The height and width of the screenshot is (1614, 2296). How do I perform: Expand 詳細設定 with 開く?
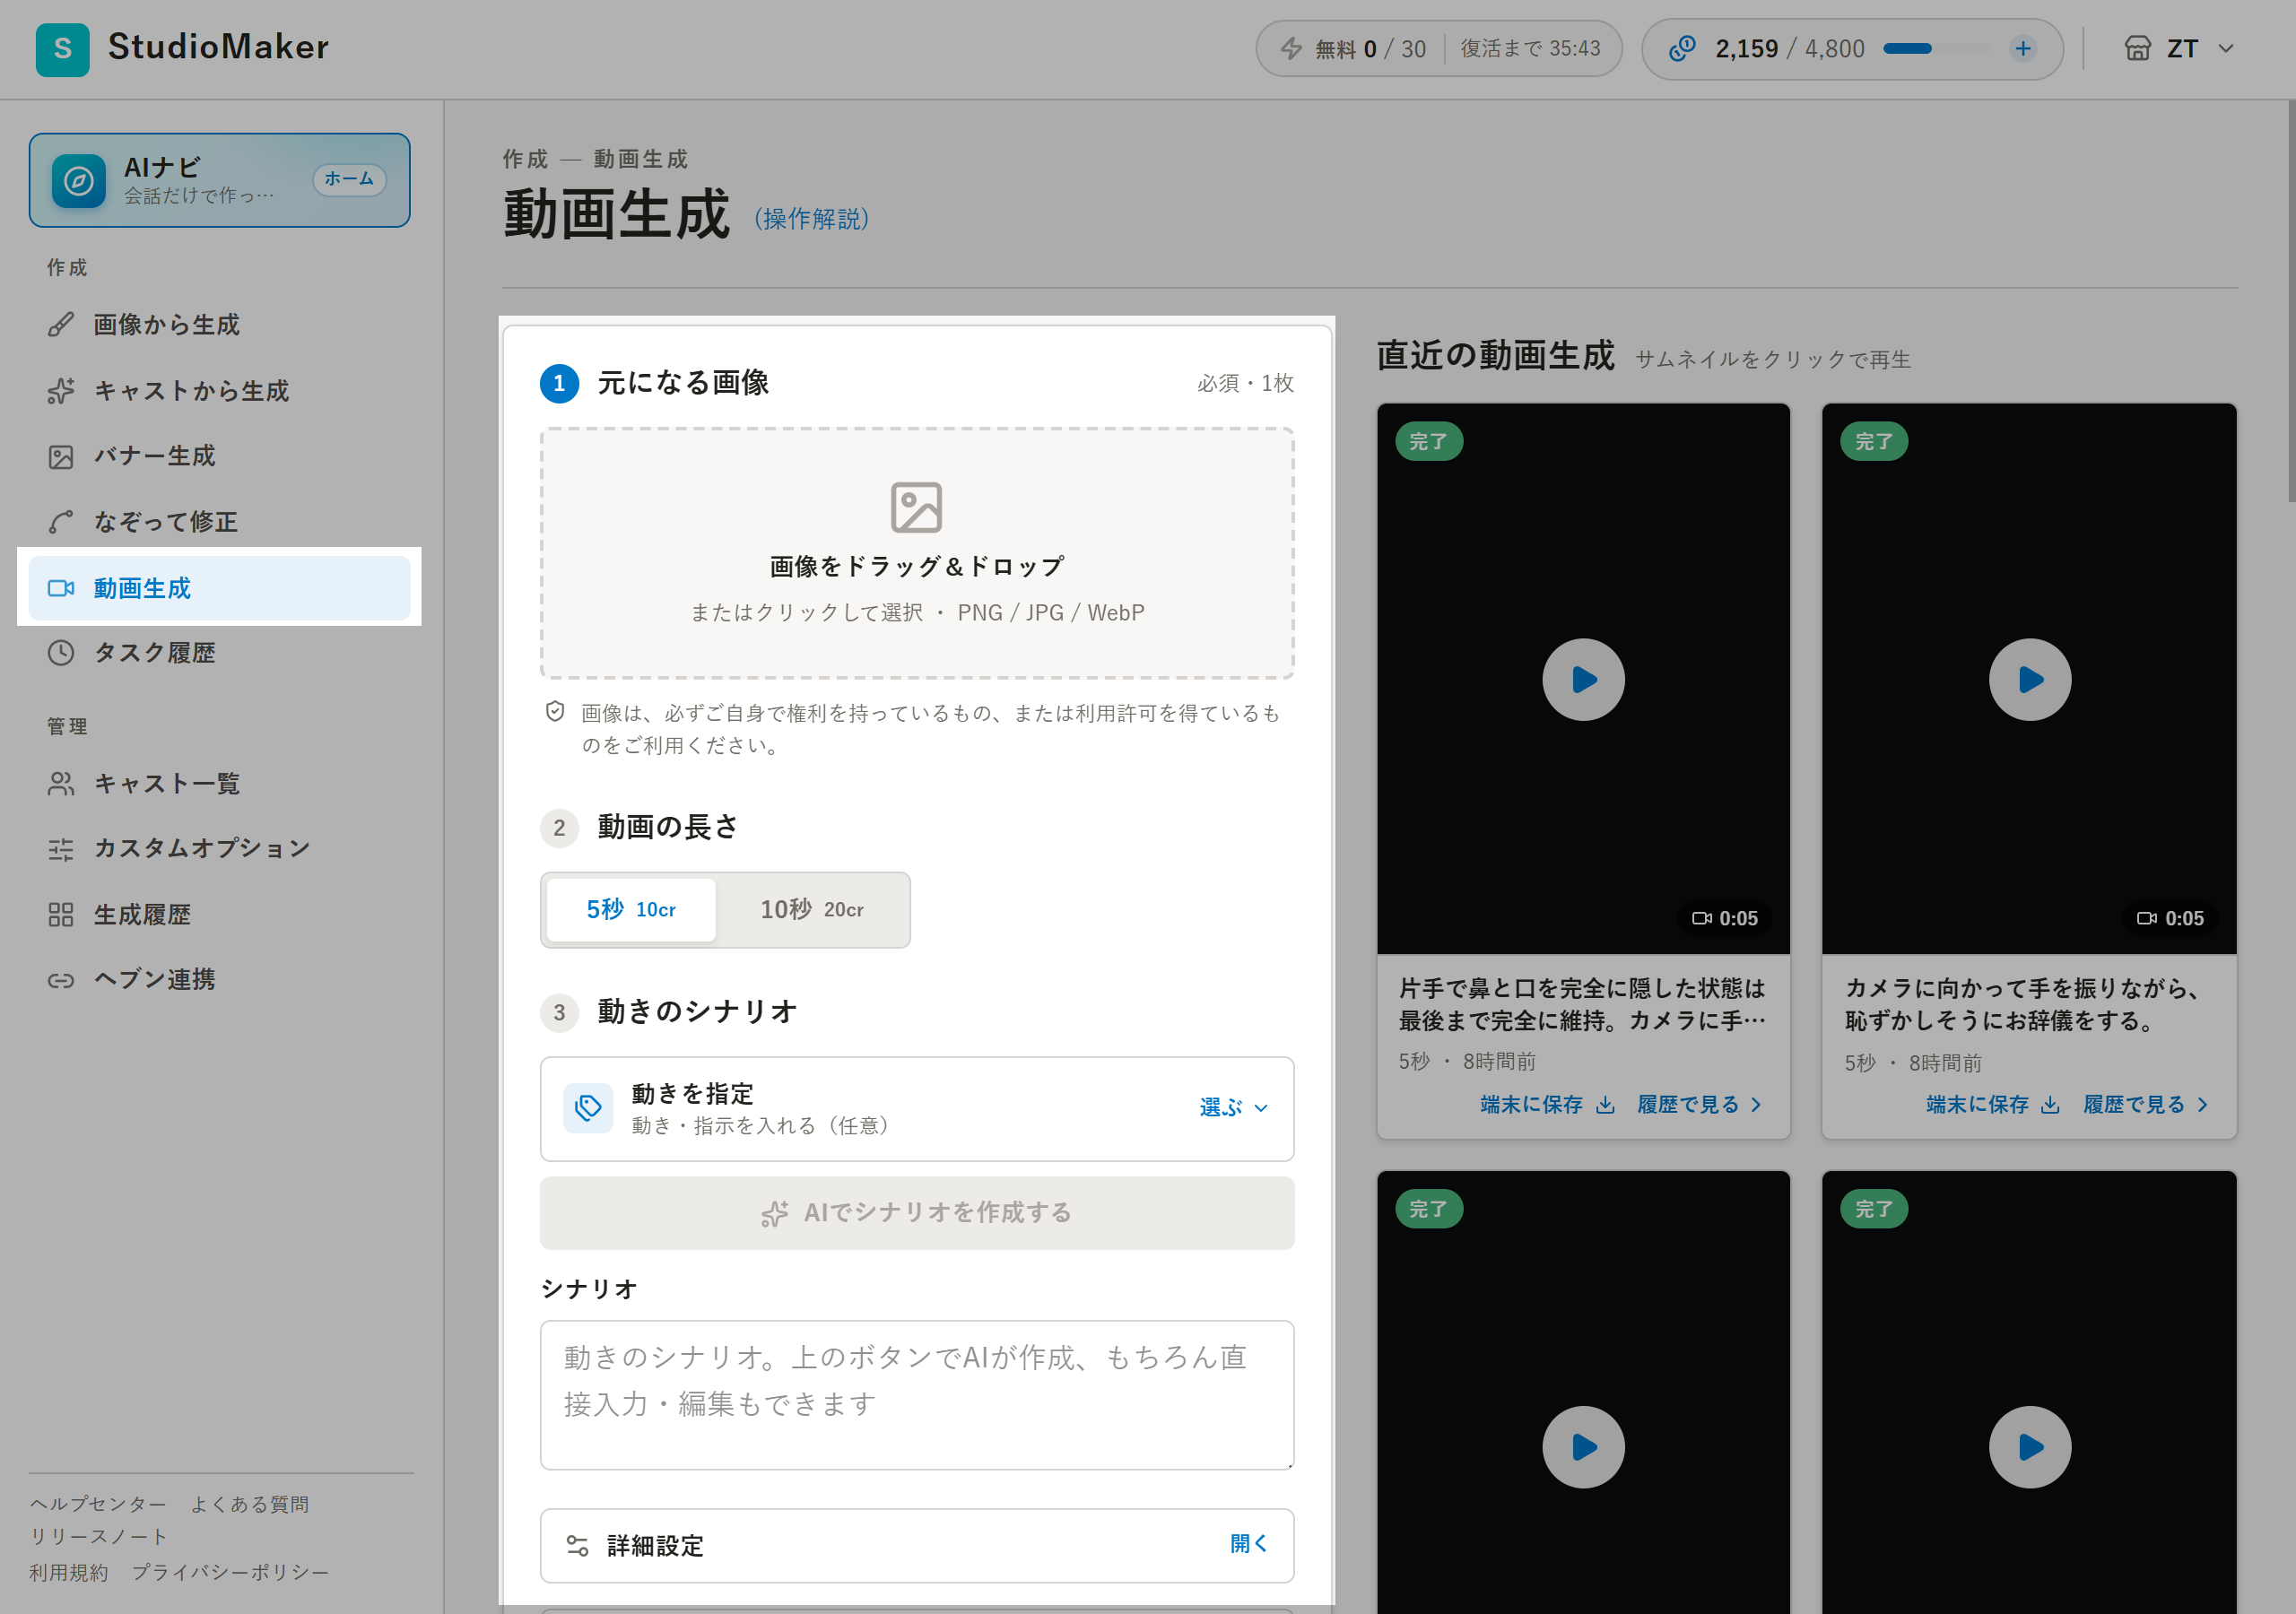click(x=1248, y=1544)
